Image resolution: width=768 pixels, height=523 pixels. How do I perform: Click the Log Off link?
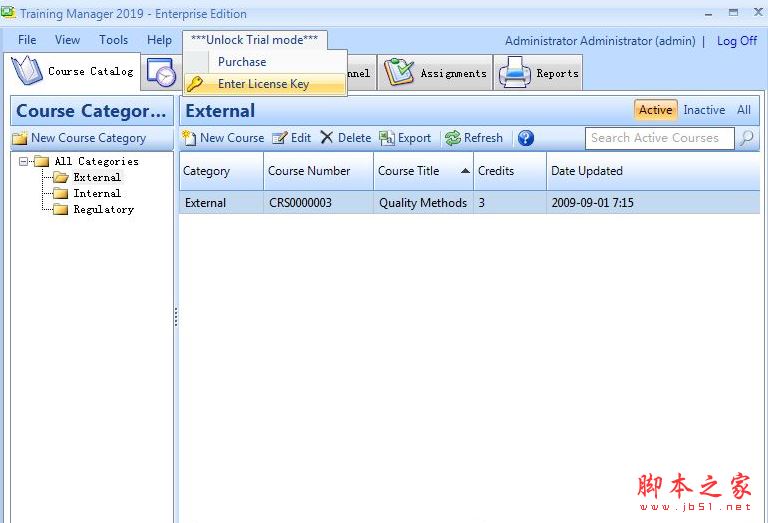(737, 41)
